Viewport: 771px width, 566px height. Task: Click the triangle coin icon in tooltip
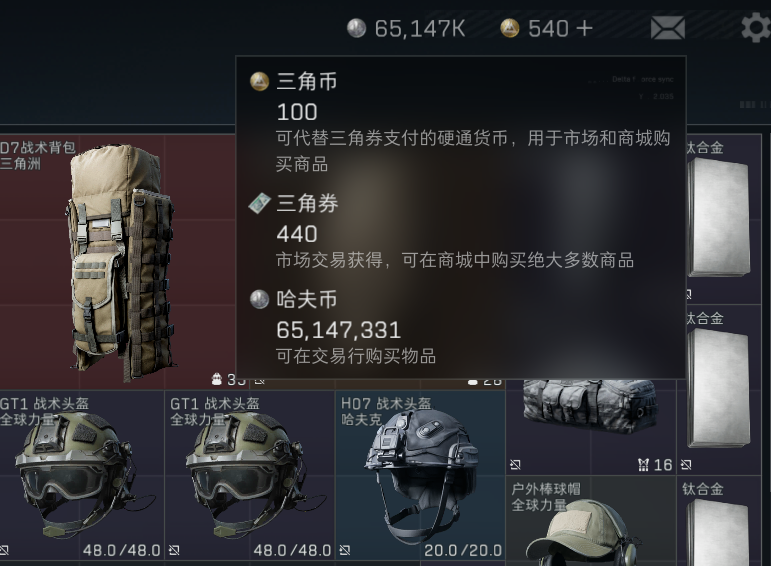pyautogui.click(x=259, y=82)
